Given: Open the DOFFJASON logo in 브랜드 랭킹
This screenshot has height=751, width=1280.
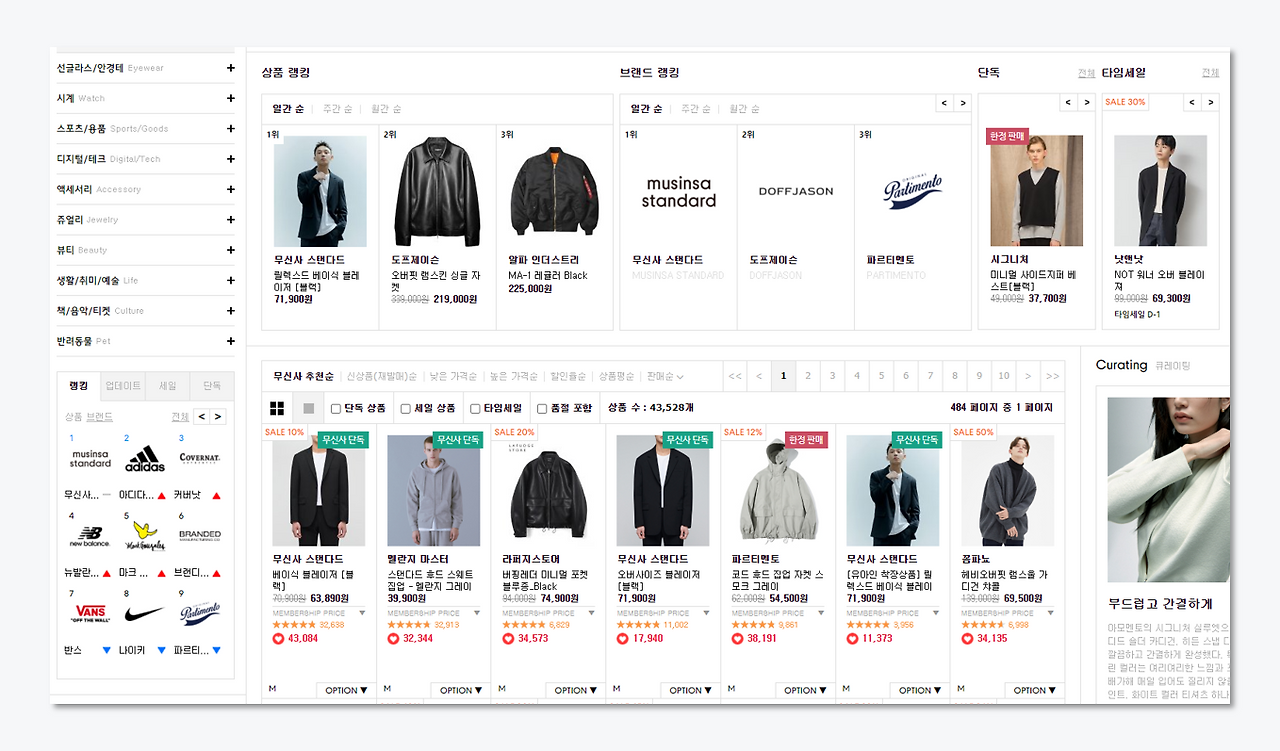Looking at the screenshot, I should (x=796, y=191).
